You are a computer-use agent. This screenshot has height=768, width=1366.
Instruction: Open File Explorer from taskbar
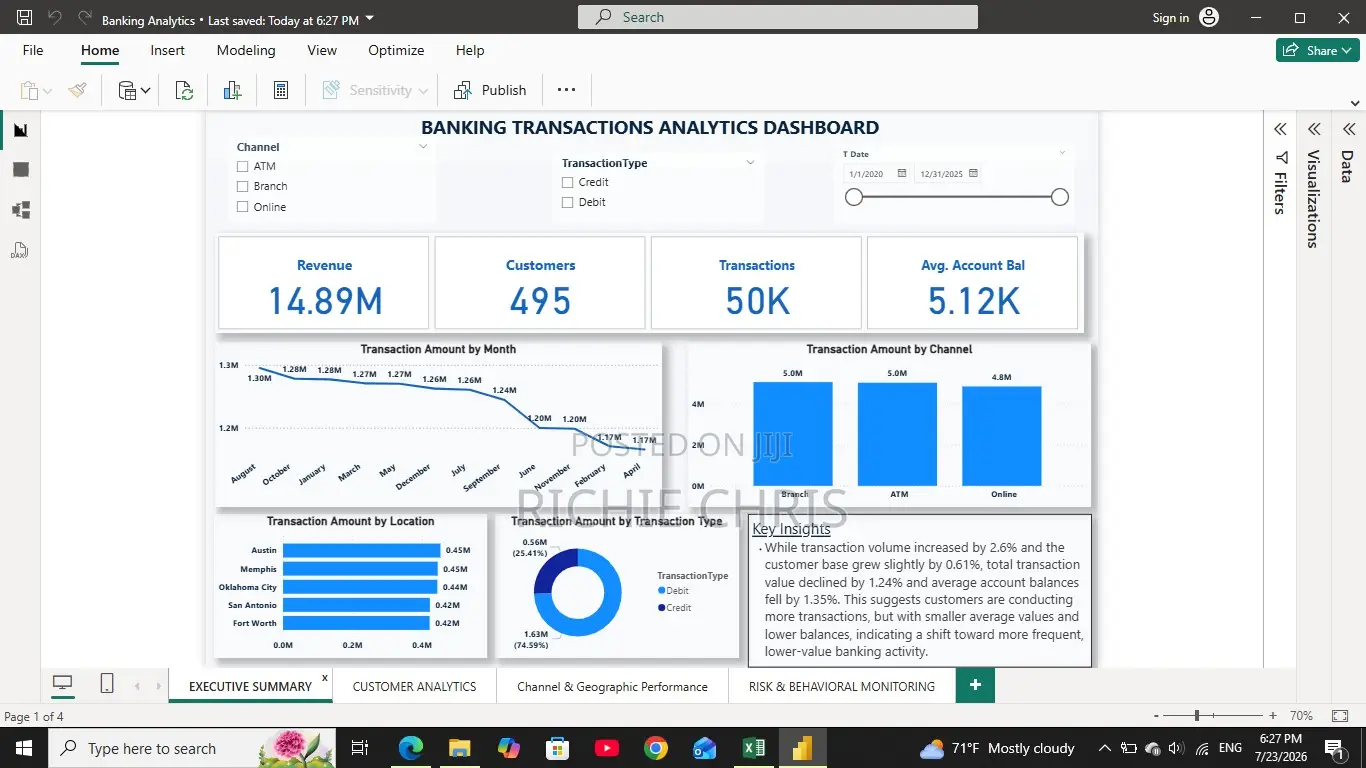coord(460,748)
